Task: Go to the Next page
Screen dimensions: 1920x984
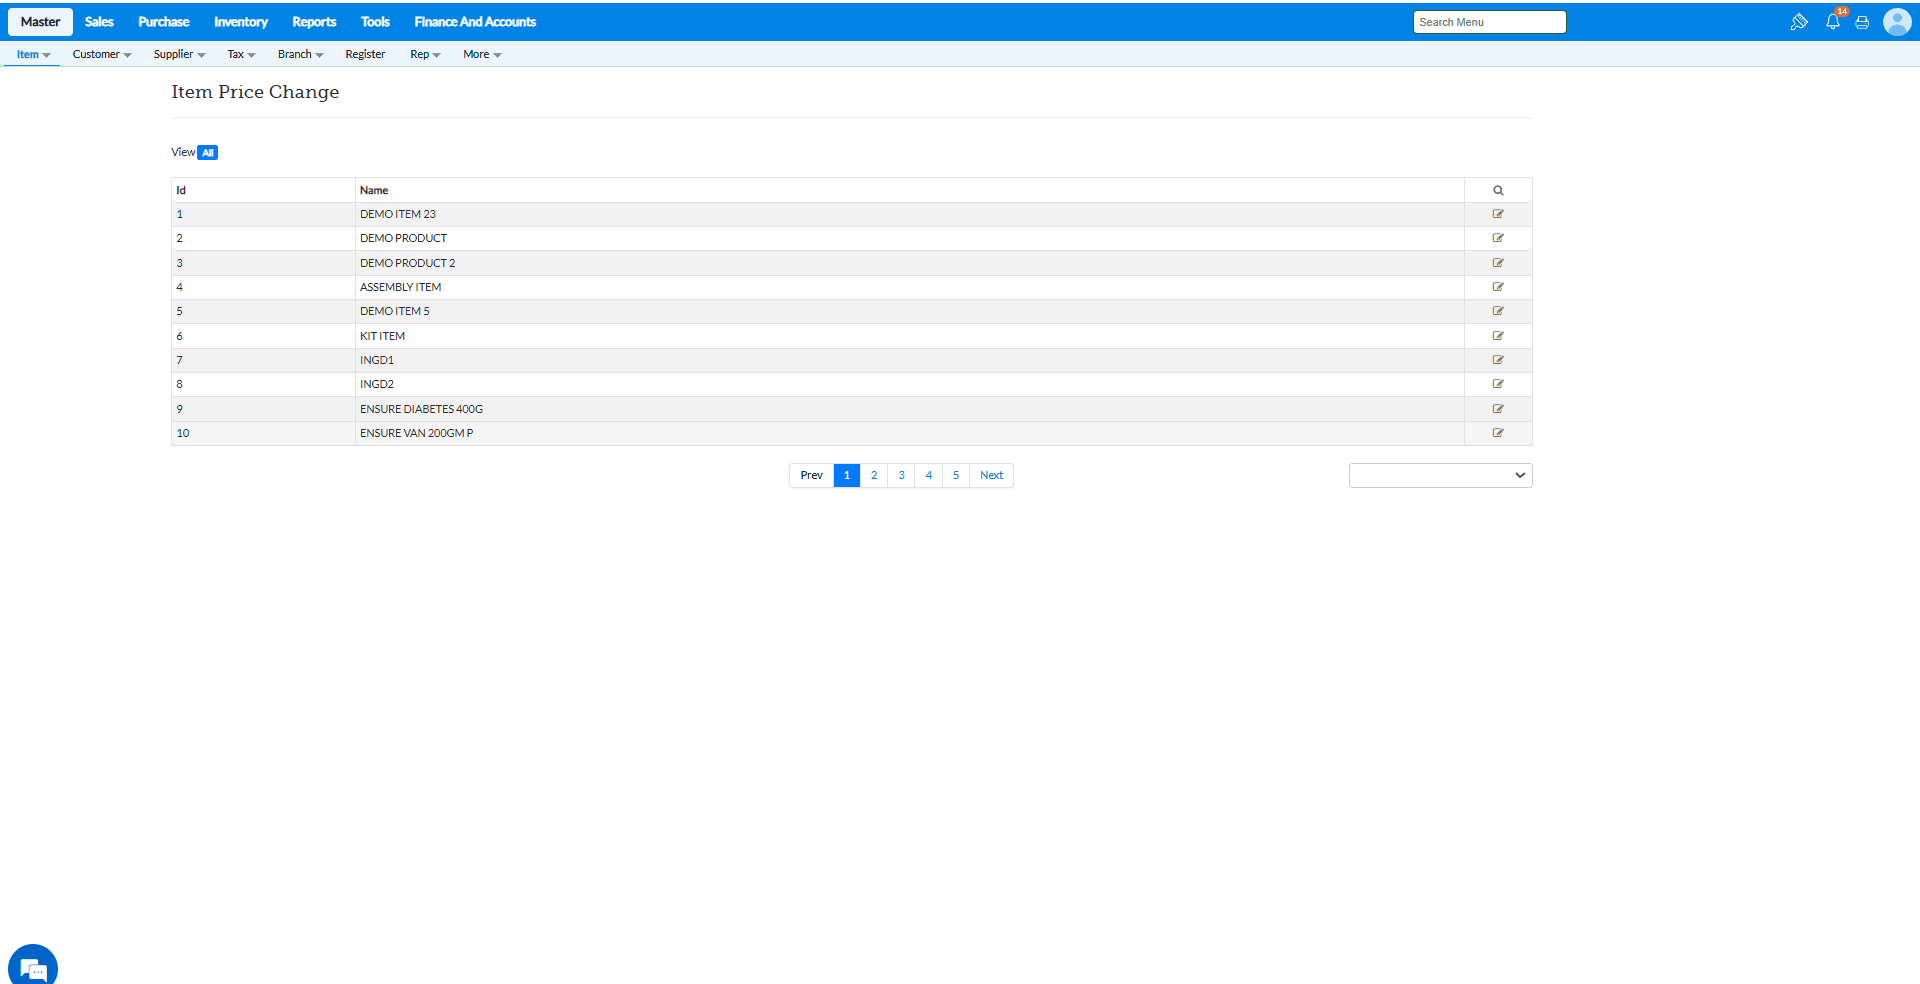Action: (991, 475)
